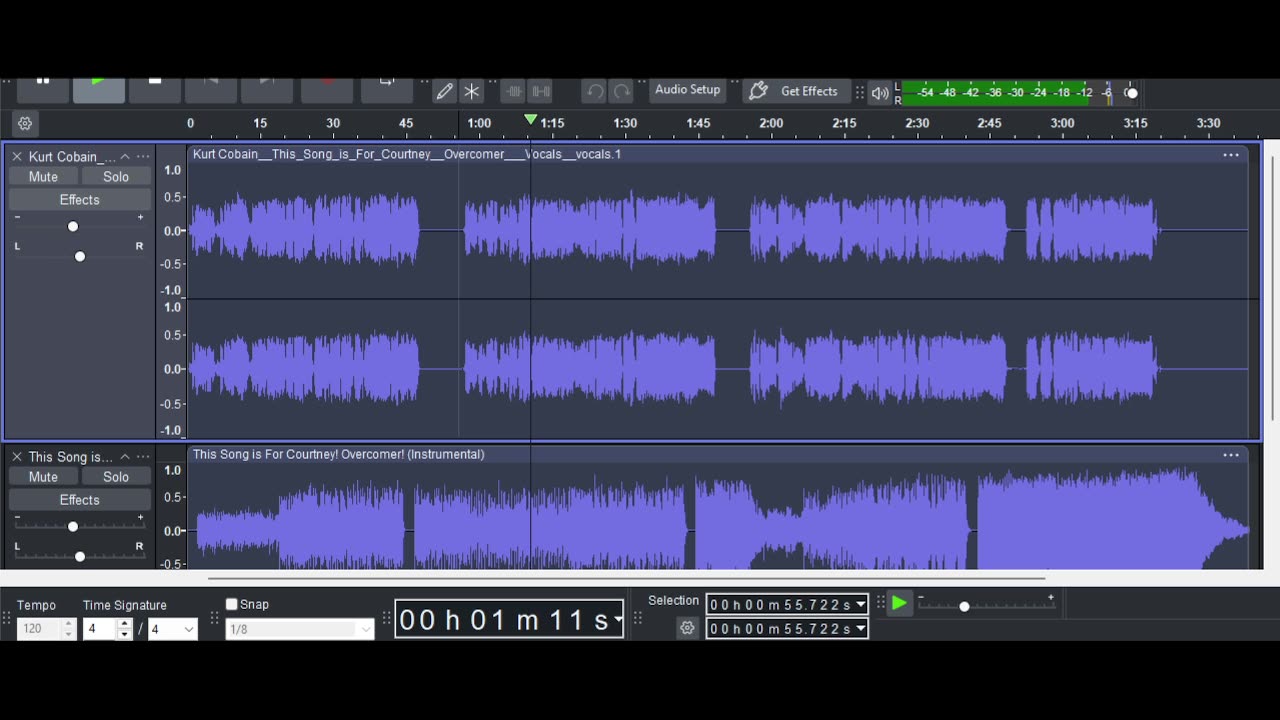Click the pan slider of Kurt Cobain track
This screenshot has width=1280, height=720.
point(80,256)
